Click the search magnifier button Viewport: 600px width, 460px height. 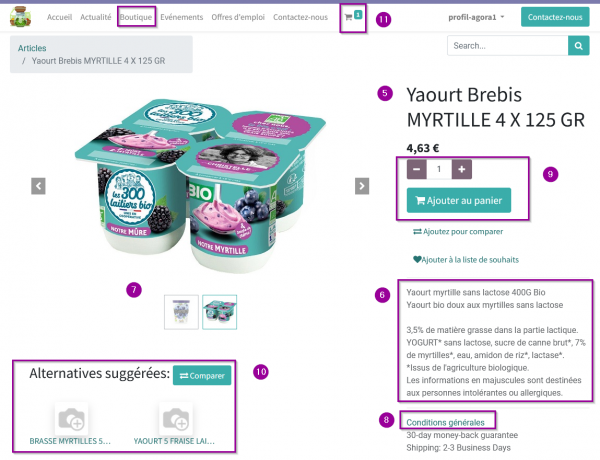(579, 46)
